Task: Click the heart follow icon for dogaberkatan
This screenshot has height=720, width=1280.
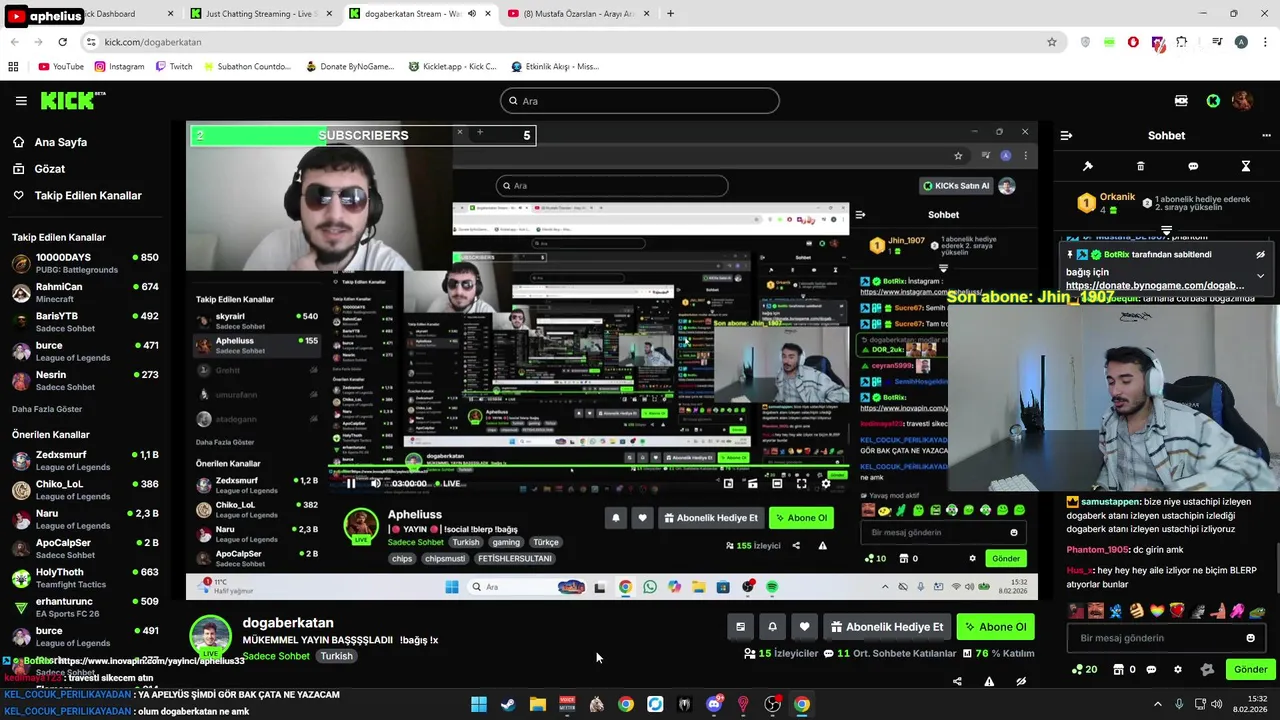Action: 804,627
